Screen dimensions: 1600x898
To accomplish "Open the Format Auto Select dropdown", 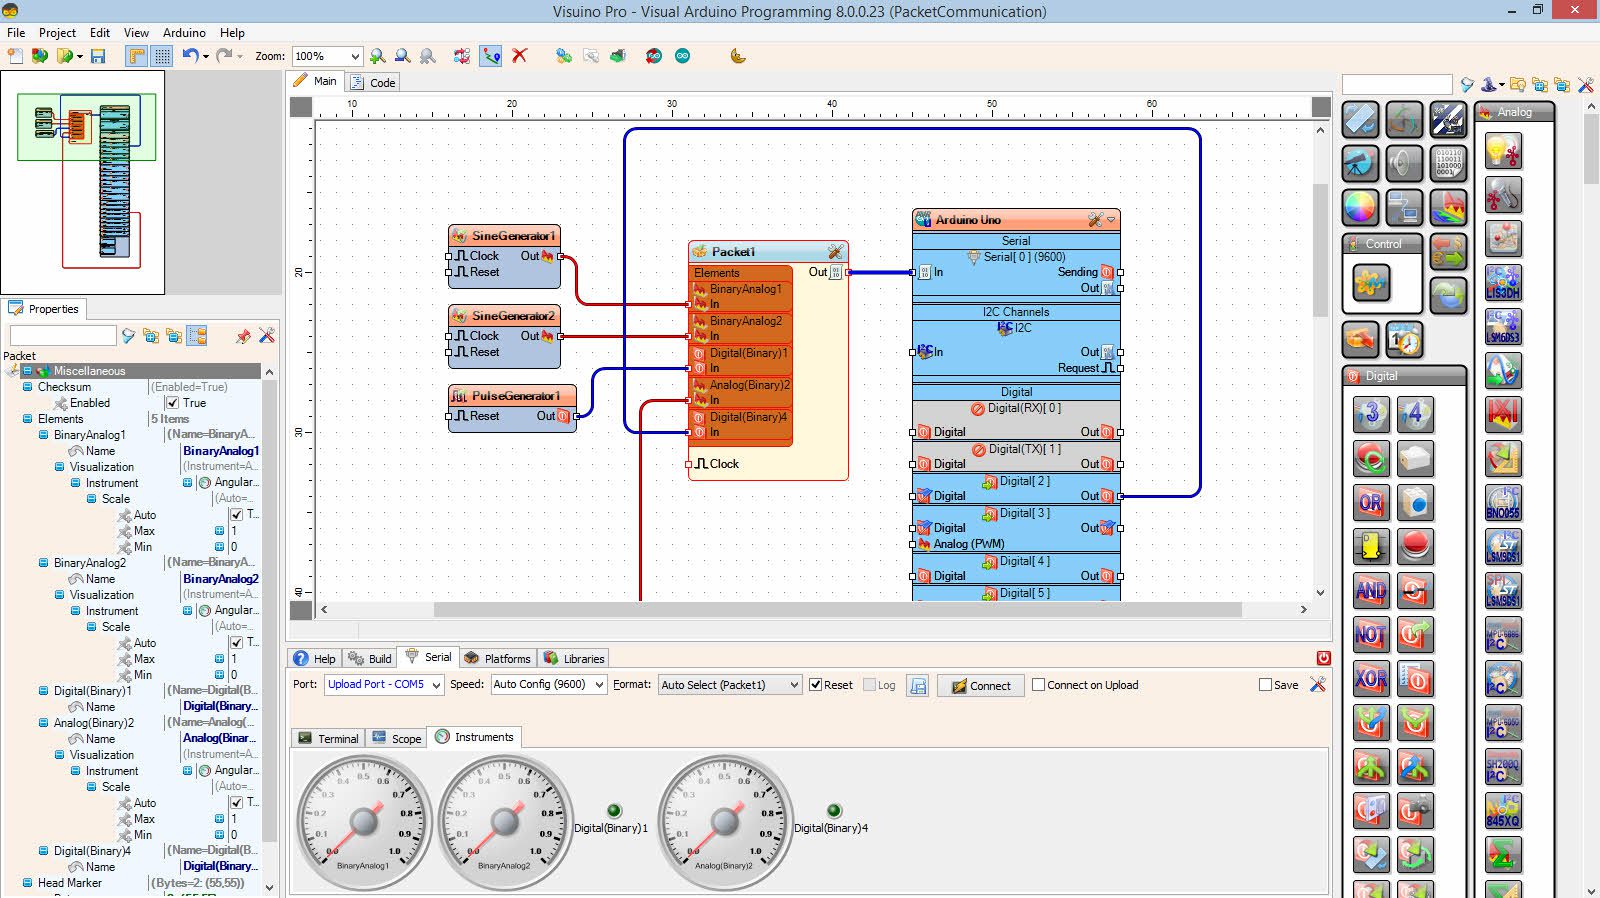I will 794,685.
